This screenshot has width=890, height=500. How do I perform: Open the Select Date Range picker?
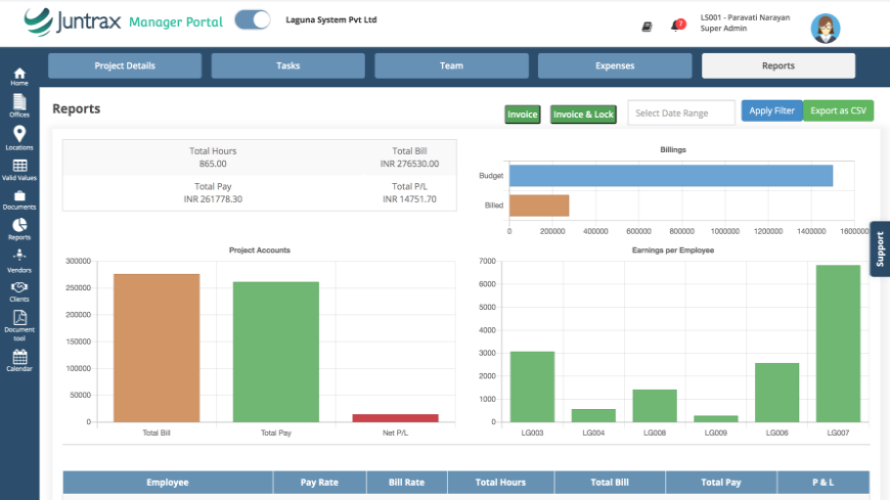[681, 113]
